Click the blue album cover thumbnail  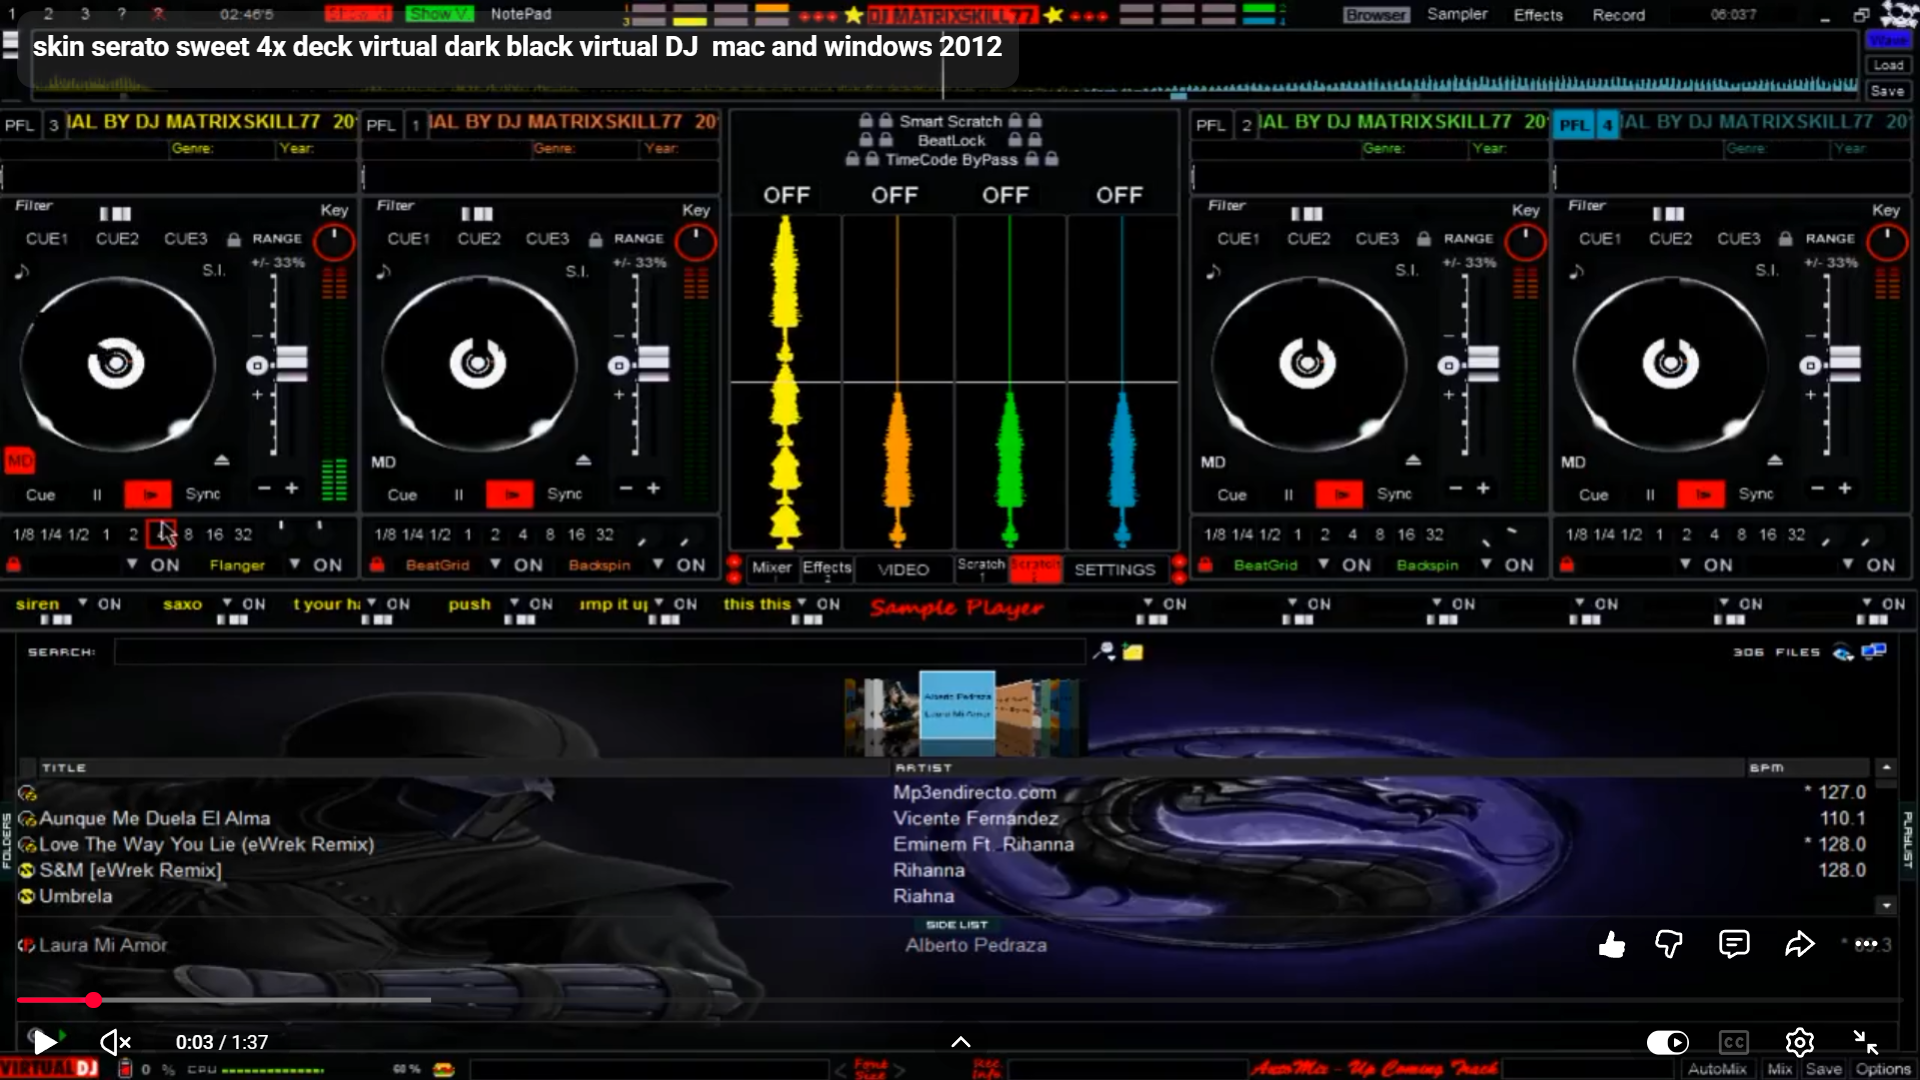957,705
